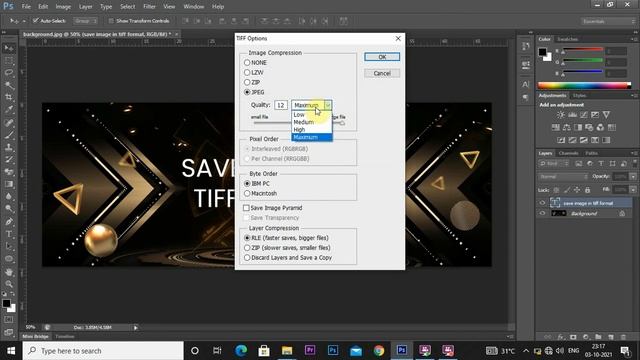Add a Curves adjustment
This screenshot has height=360, width=640.
[x=584, y=115]
